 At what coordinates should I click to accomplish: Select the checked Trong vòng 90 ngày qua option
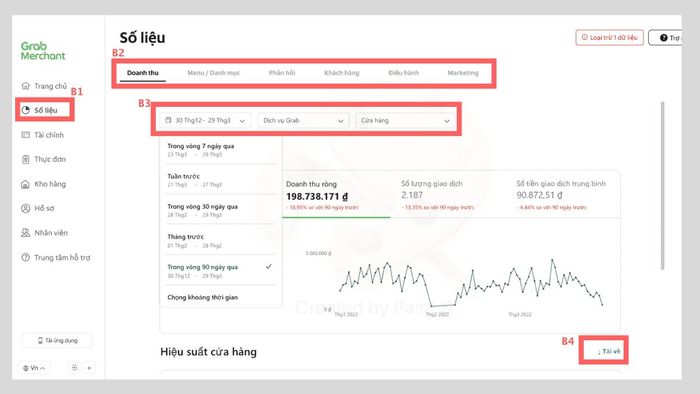(221, 271)
